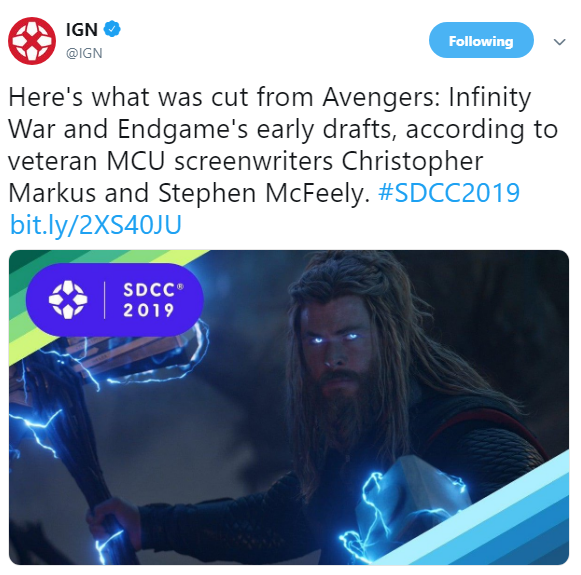Open the Thor image preview
This screenshot has height=575, width=581.
pos(289,407)
